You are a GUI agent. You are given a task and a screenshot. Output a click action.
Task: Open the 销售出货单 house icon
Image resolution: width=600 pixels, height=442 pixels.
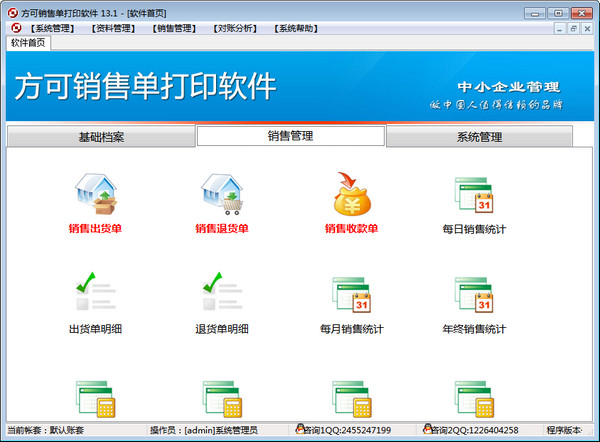pos(96,194)
